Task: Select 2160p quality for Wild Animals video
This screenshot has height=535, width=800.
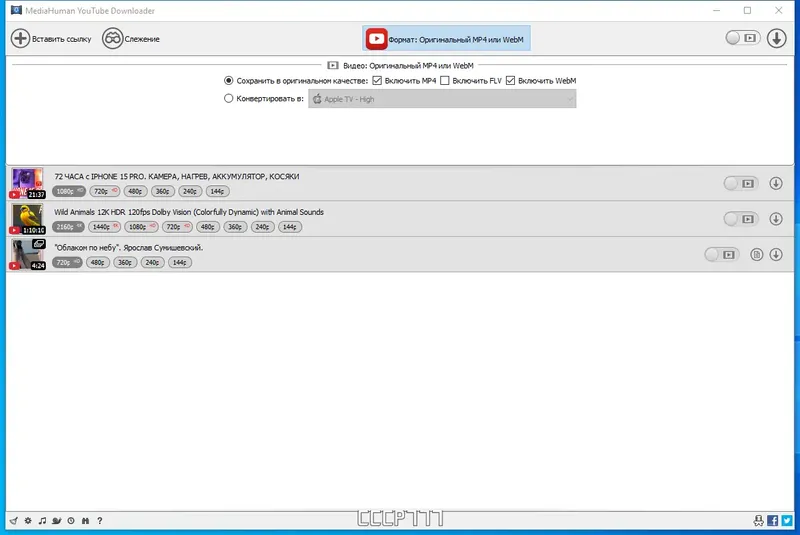Action: click(68, 227)
